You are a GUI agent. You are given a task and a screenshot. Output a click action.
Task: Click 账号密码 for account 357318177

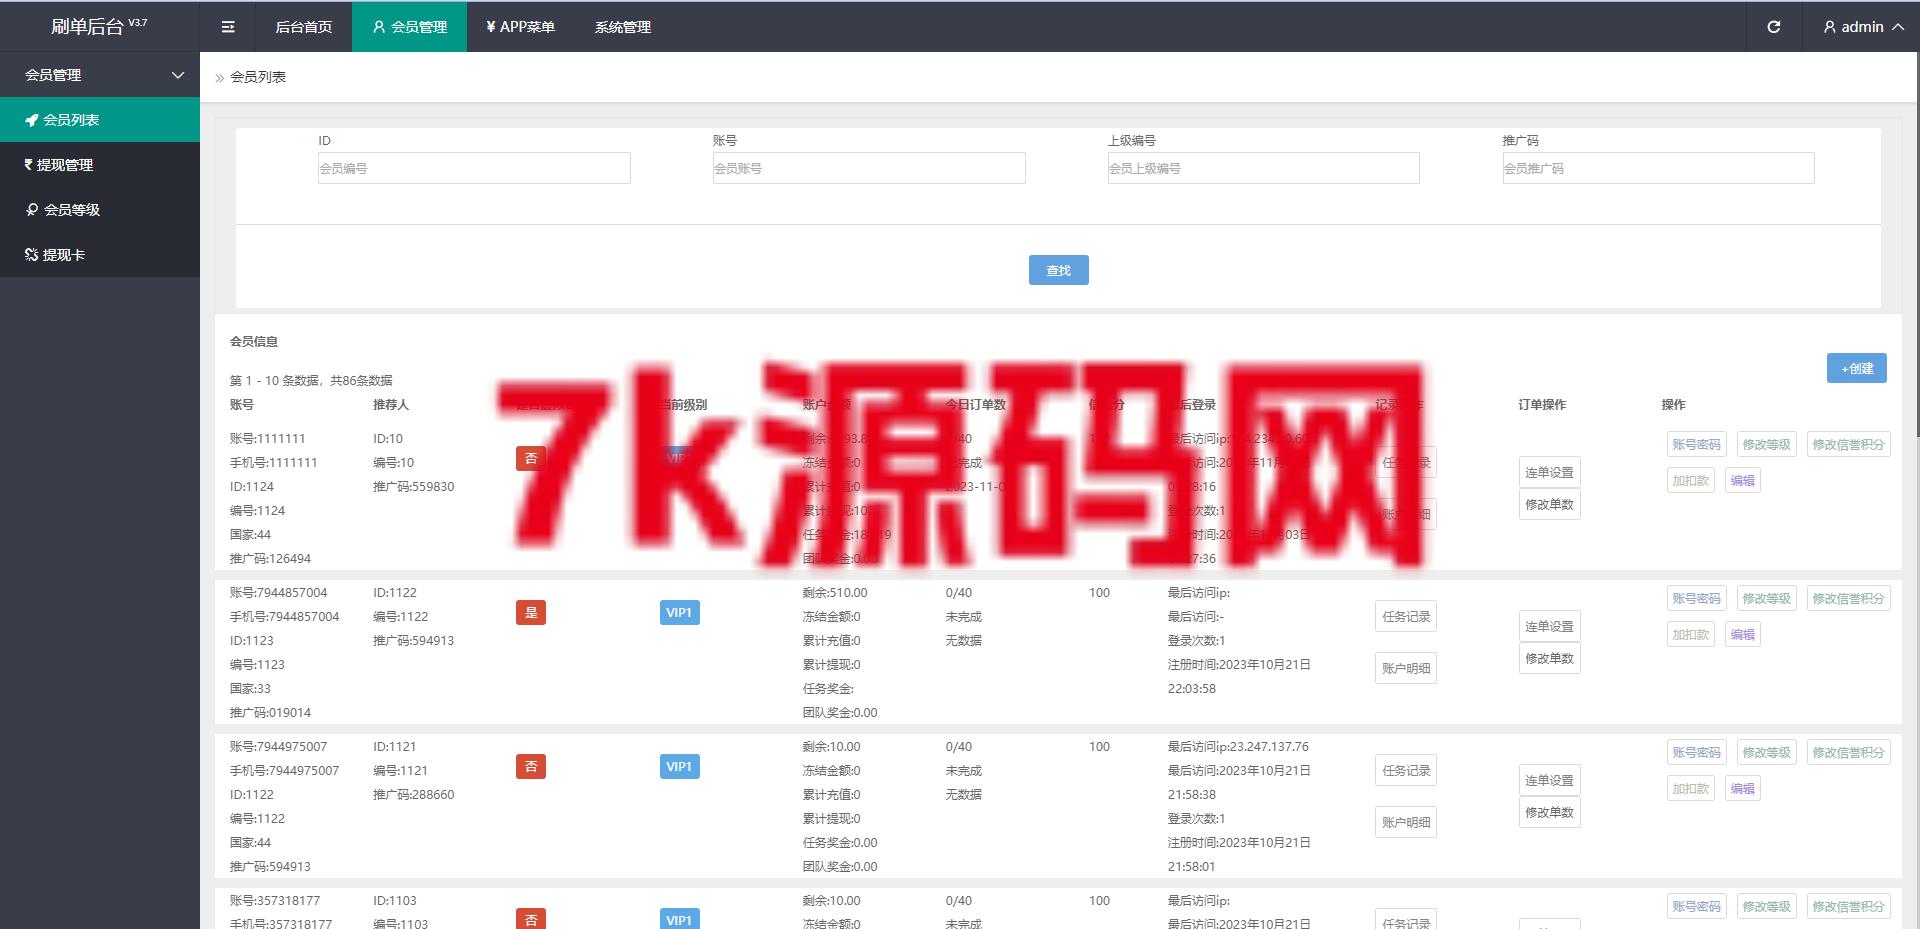click(x=1697, y=906)
